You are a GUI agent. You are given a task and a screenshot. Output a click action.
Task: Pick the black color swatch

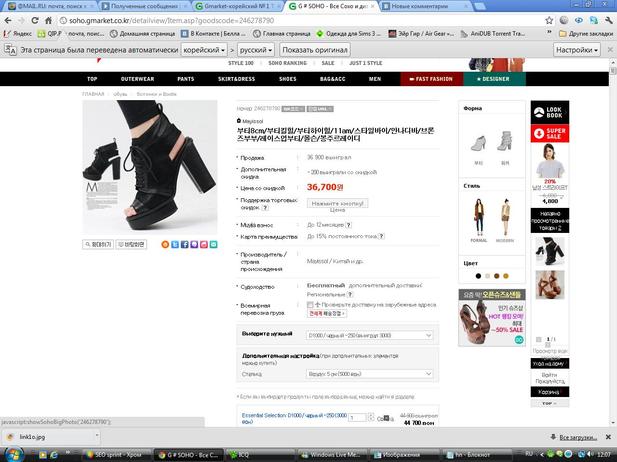click(x=478, y=276)
